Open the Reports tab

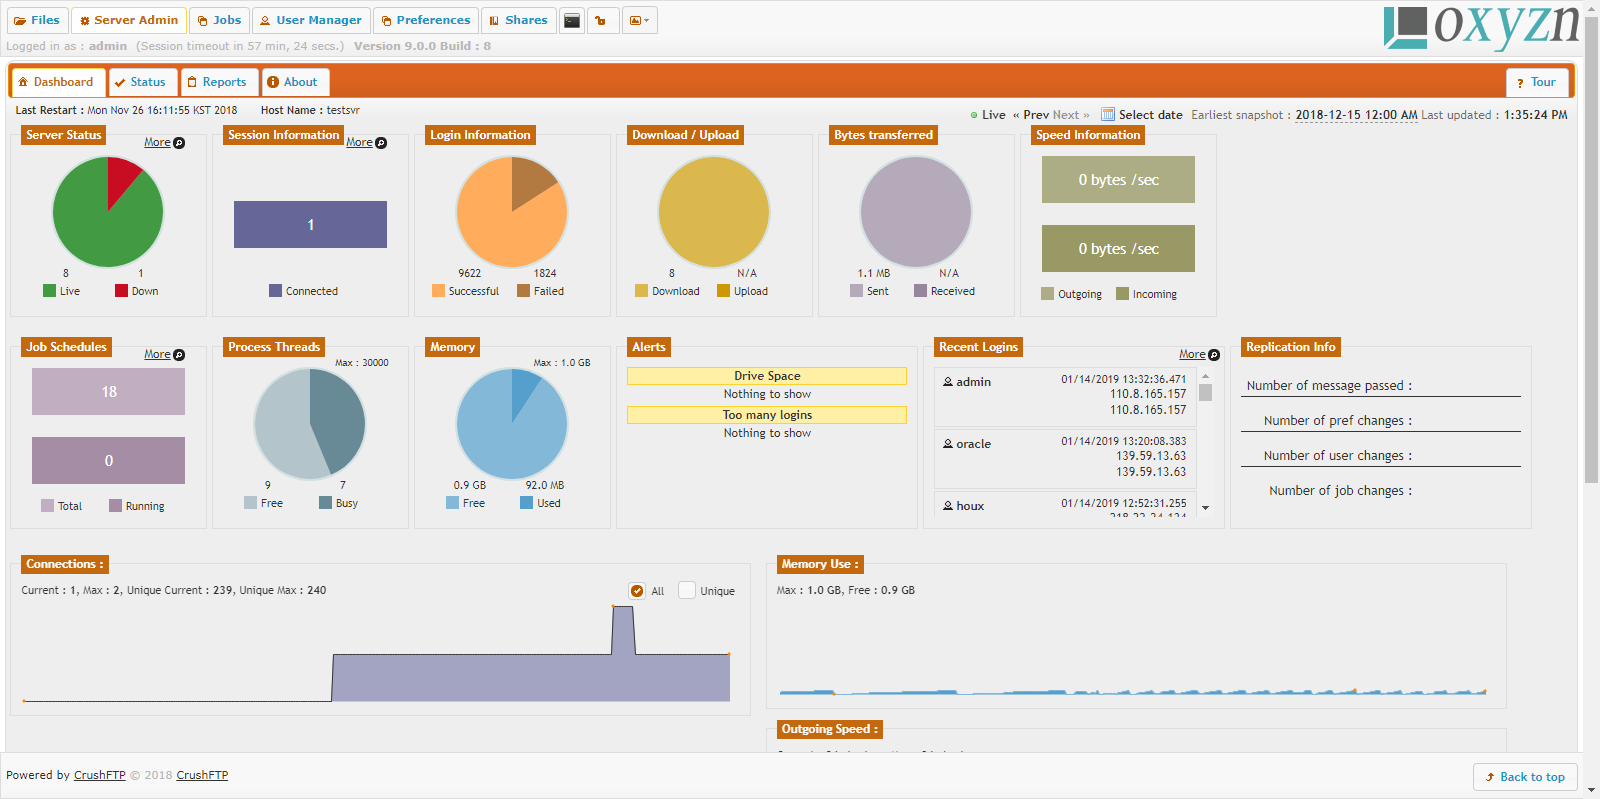[219, 82]
